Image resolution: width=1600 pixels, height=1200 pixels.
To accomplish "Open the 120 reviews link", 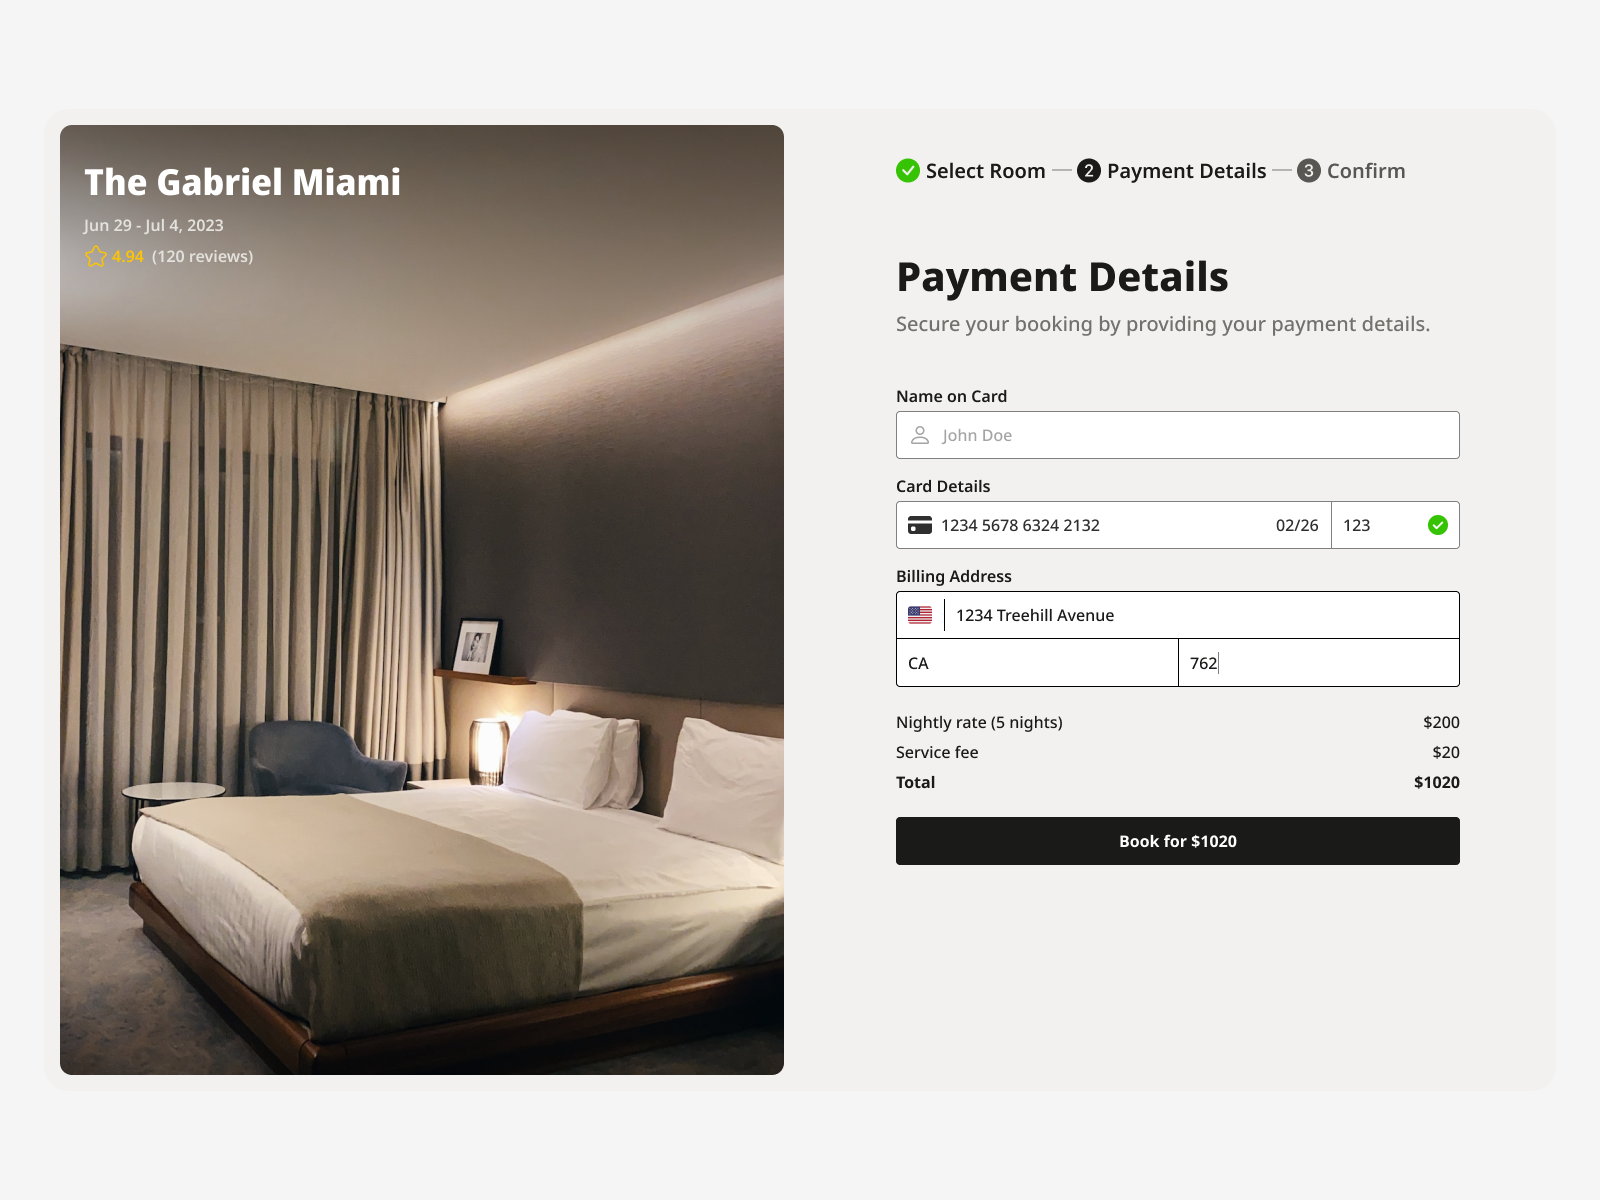I will [202, 256].
